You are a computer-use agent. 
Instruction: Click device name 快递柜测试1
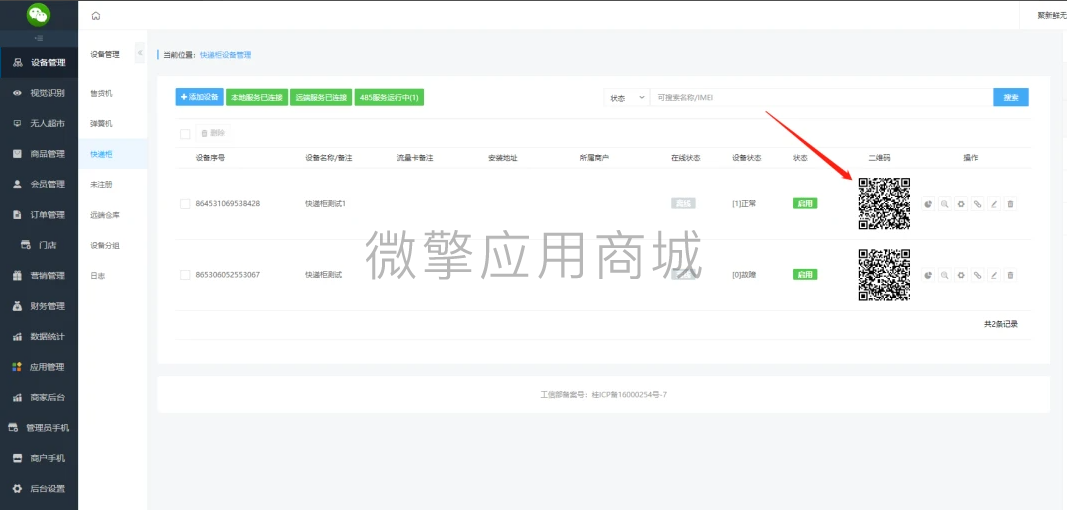(x=326, y=204)
